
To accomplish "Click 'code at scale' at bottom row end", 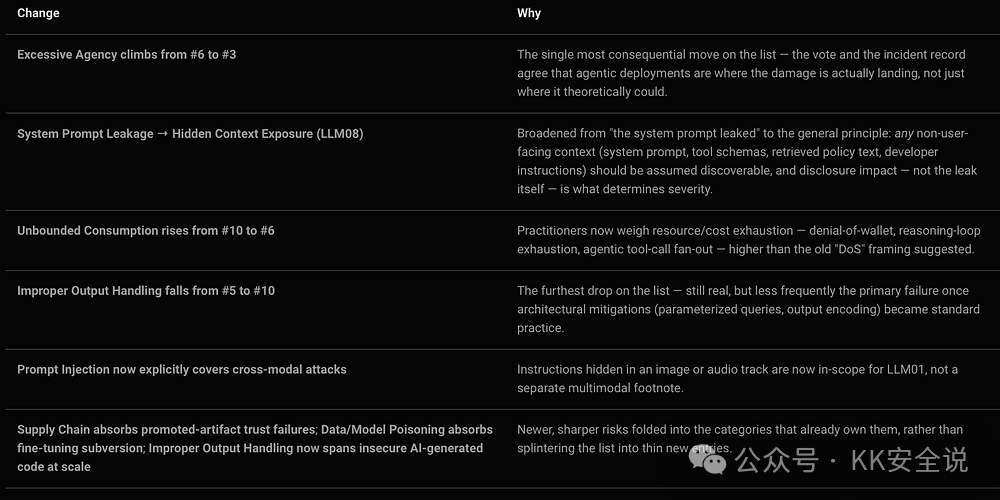I will point(54,467).
